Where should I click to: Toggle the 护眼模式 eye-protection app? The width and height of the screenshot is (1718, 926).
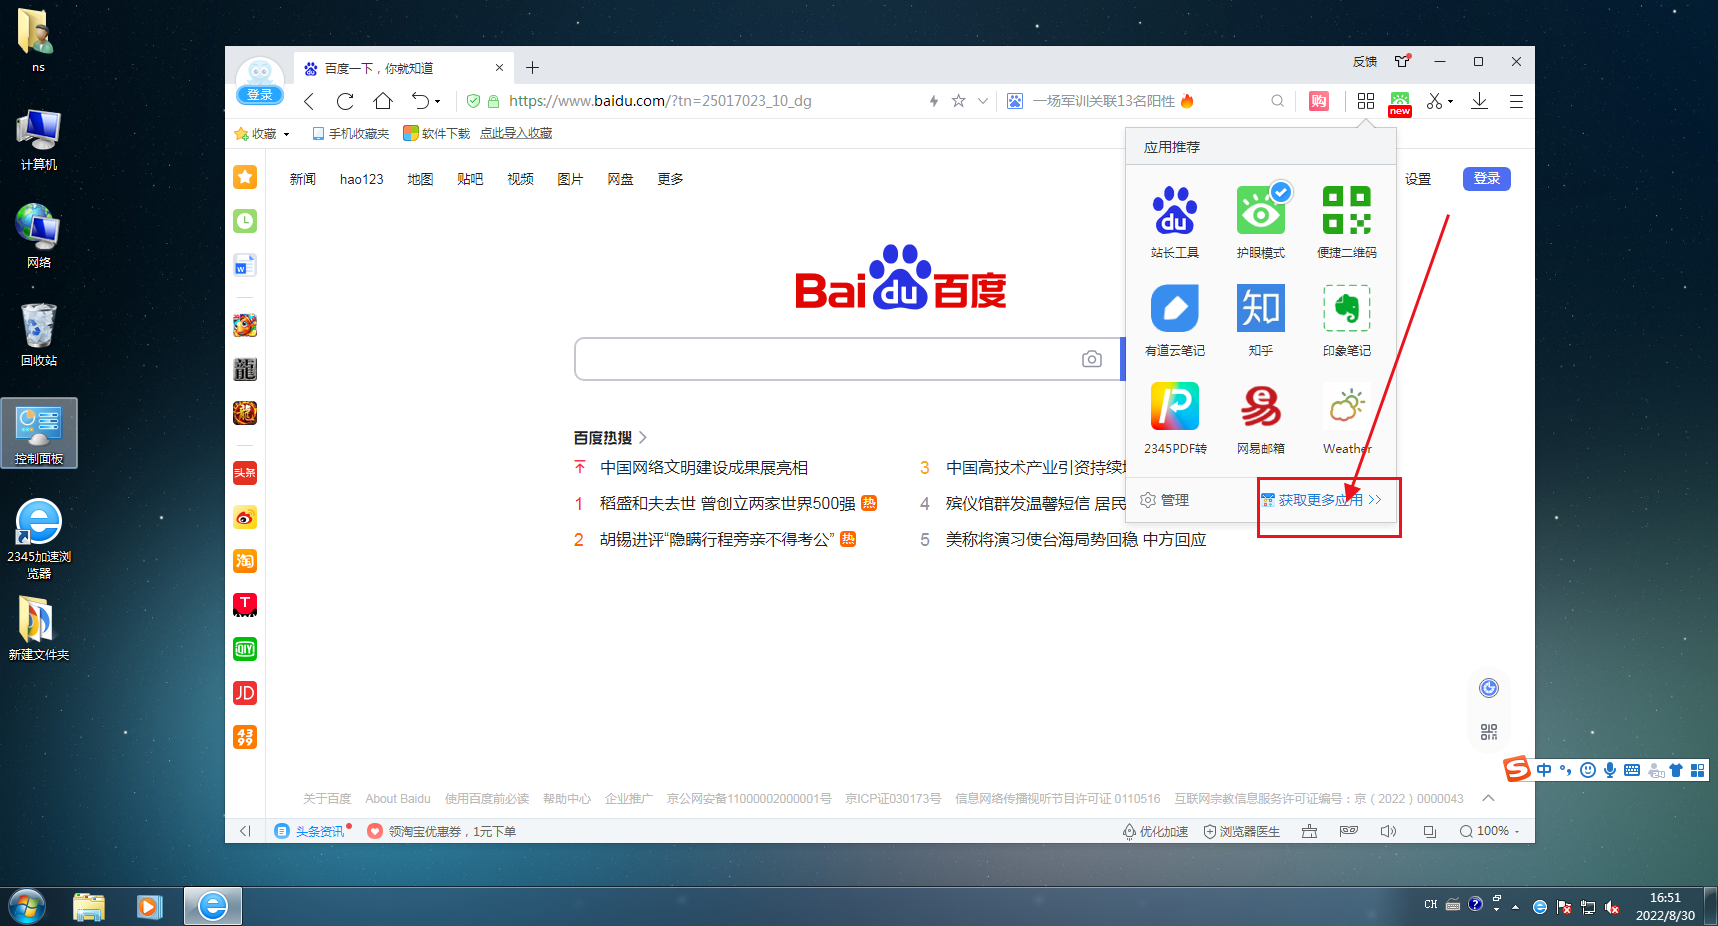pos(1261,221)
